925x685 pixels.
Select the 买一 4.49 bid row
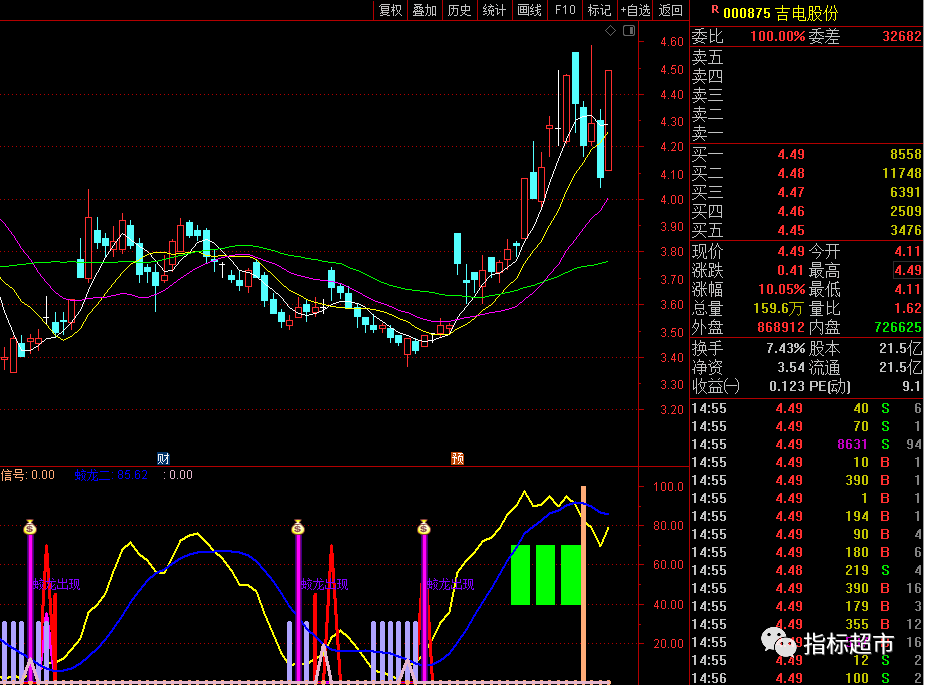(x=806, y=155)
